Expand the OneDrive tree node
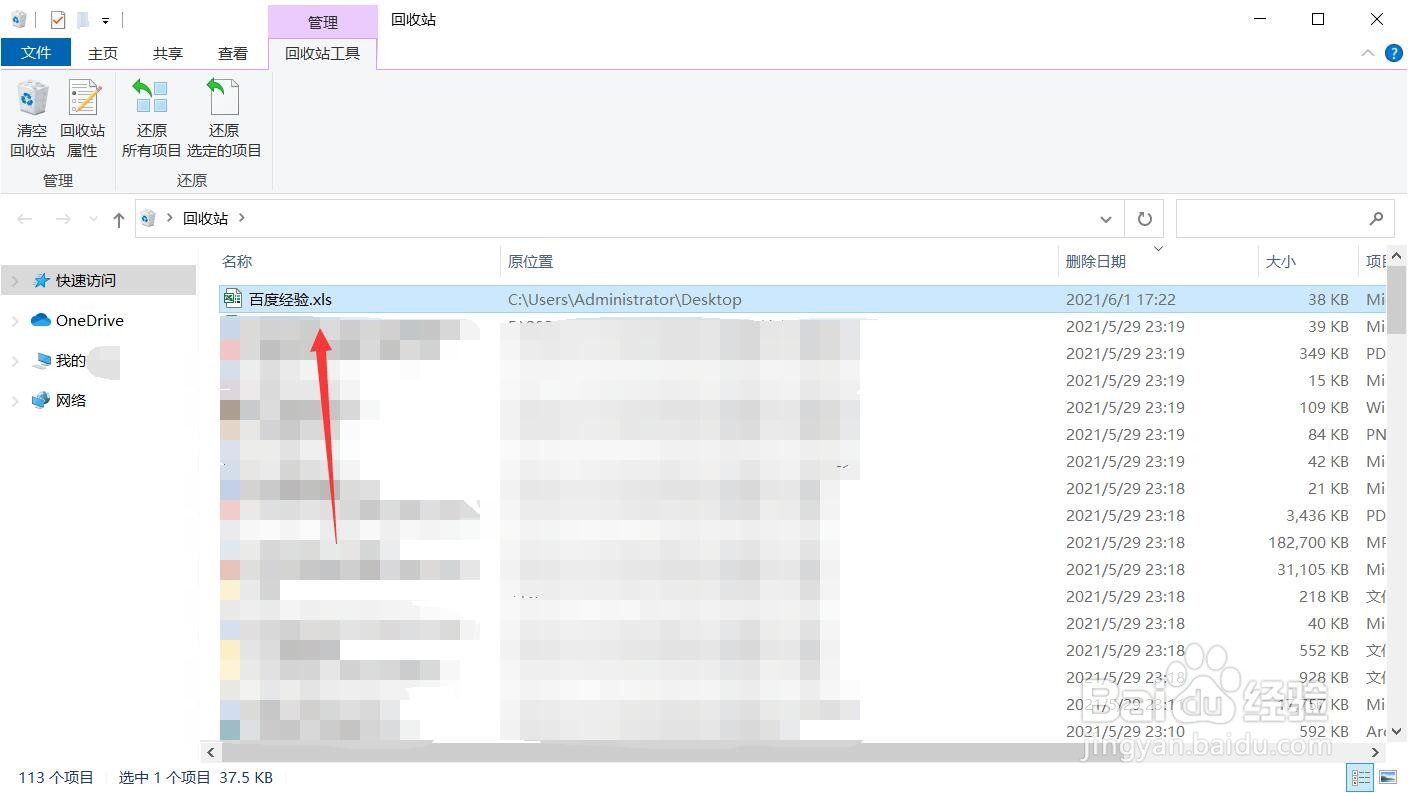The image size is (1408, 793). tap(15, 321)
